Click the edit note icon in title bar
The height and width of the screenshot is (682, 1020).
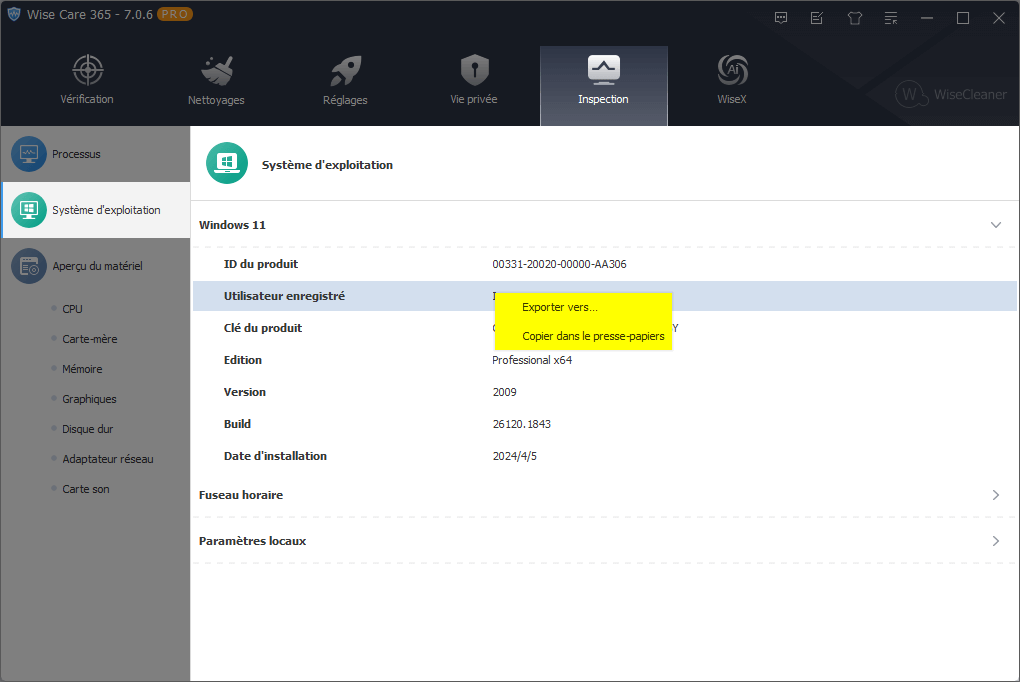pyautogui.click(x=817, y=18)
